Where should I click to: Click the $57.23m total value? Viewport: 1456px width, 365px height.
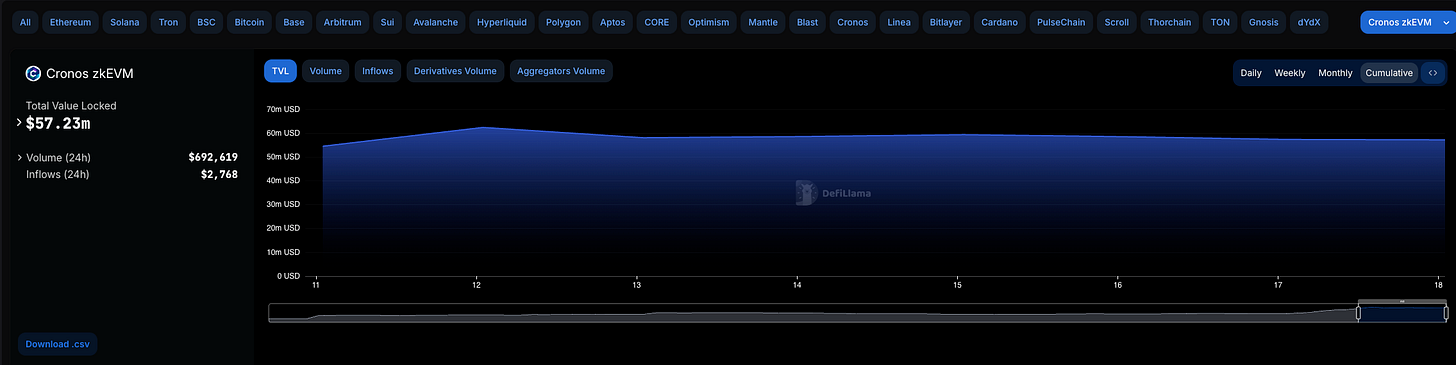(x=58, y=123)
